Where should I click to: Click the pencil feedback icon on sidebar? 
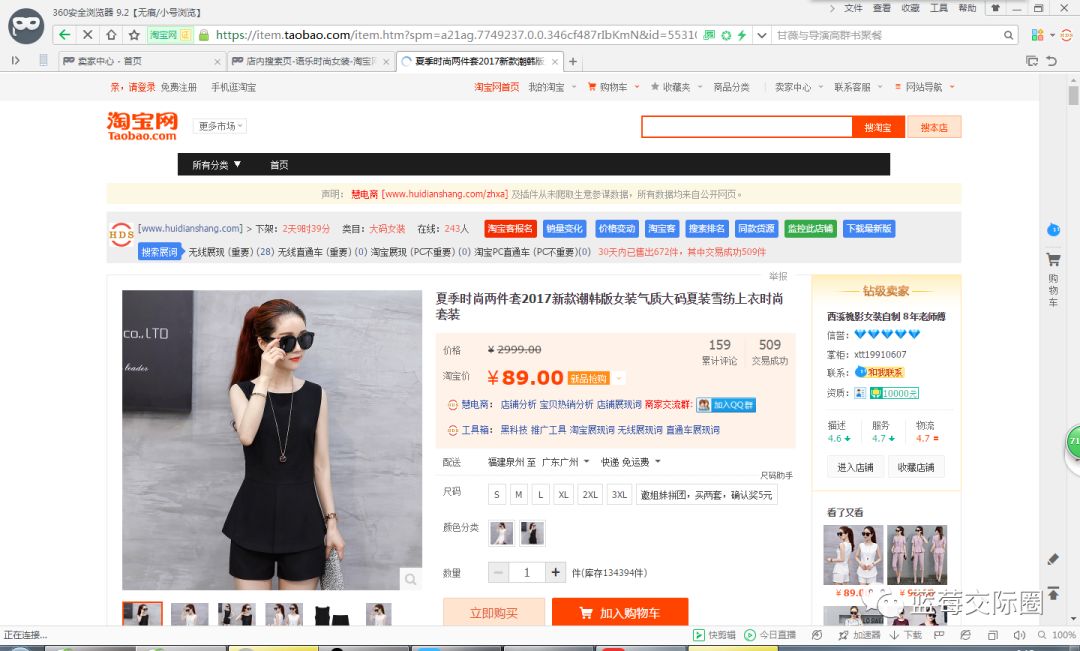1053,559
